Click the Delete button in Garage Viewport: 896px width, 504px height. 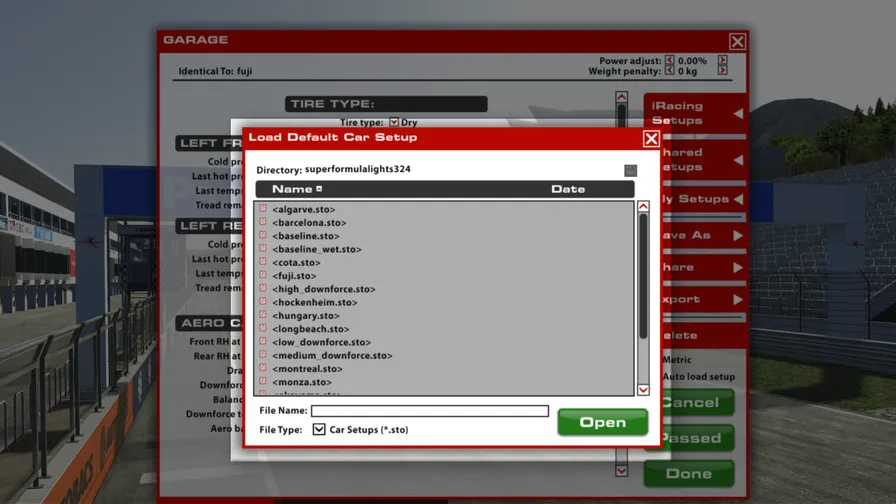(704, 335)
